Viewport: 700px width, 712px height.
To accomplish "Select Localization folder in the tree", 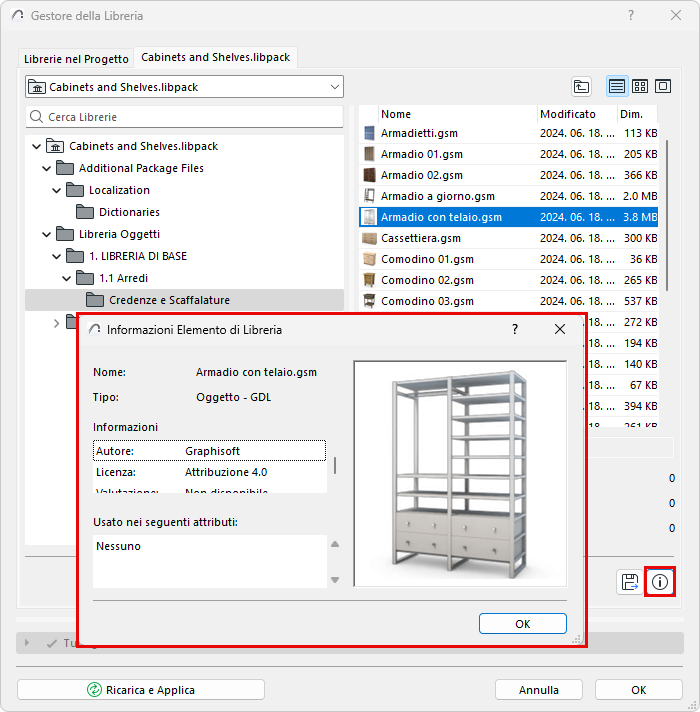I will [119, 190].
